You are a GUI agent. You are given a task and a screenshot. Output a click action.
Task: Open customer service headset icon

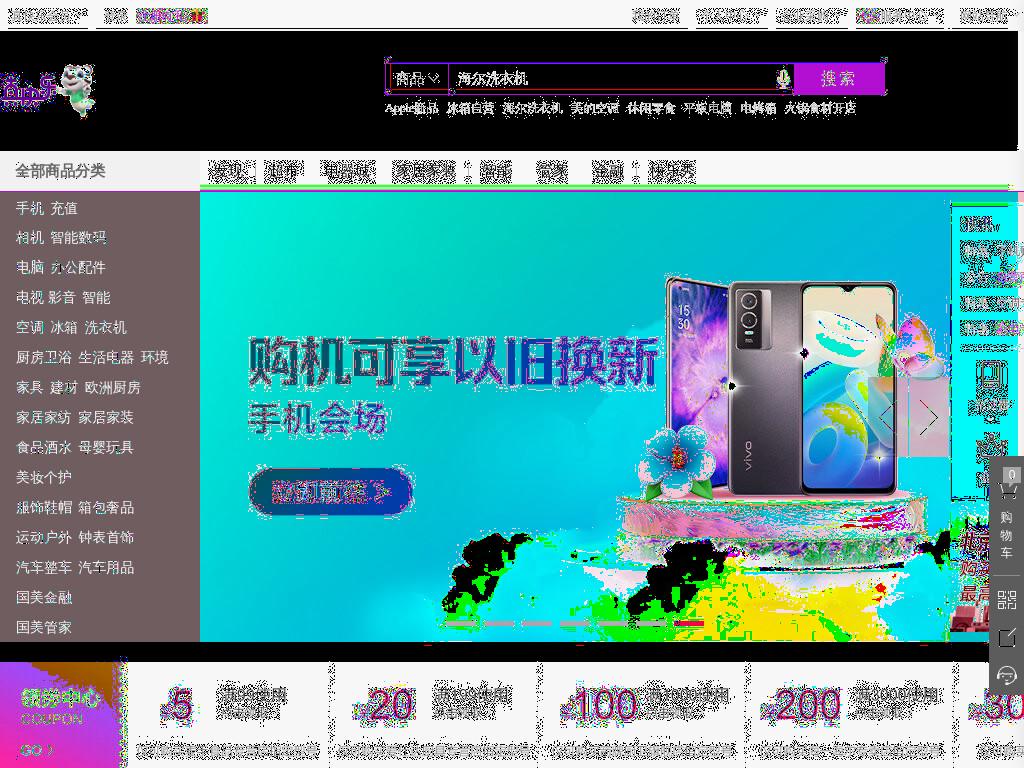(1006, 675)
